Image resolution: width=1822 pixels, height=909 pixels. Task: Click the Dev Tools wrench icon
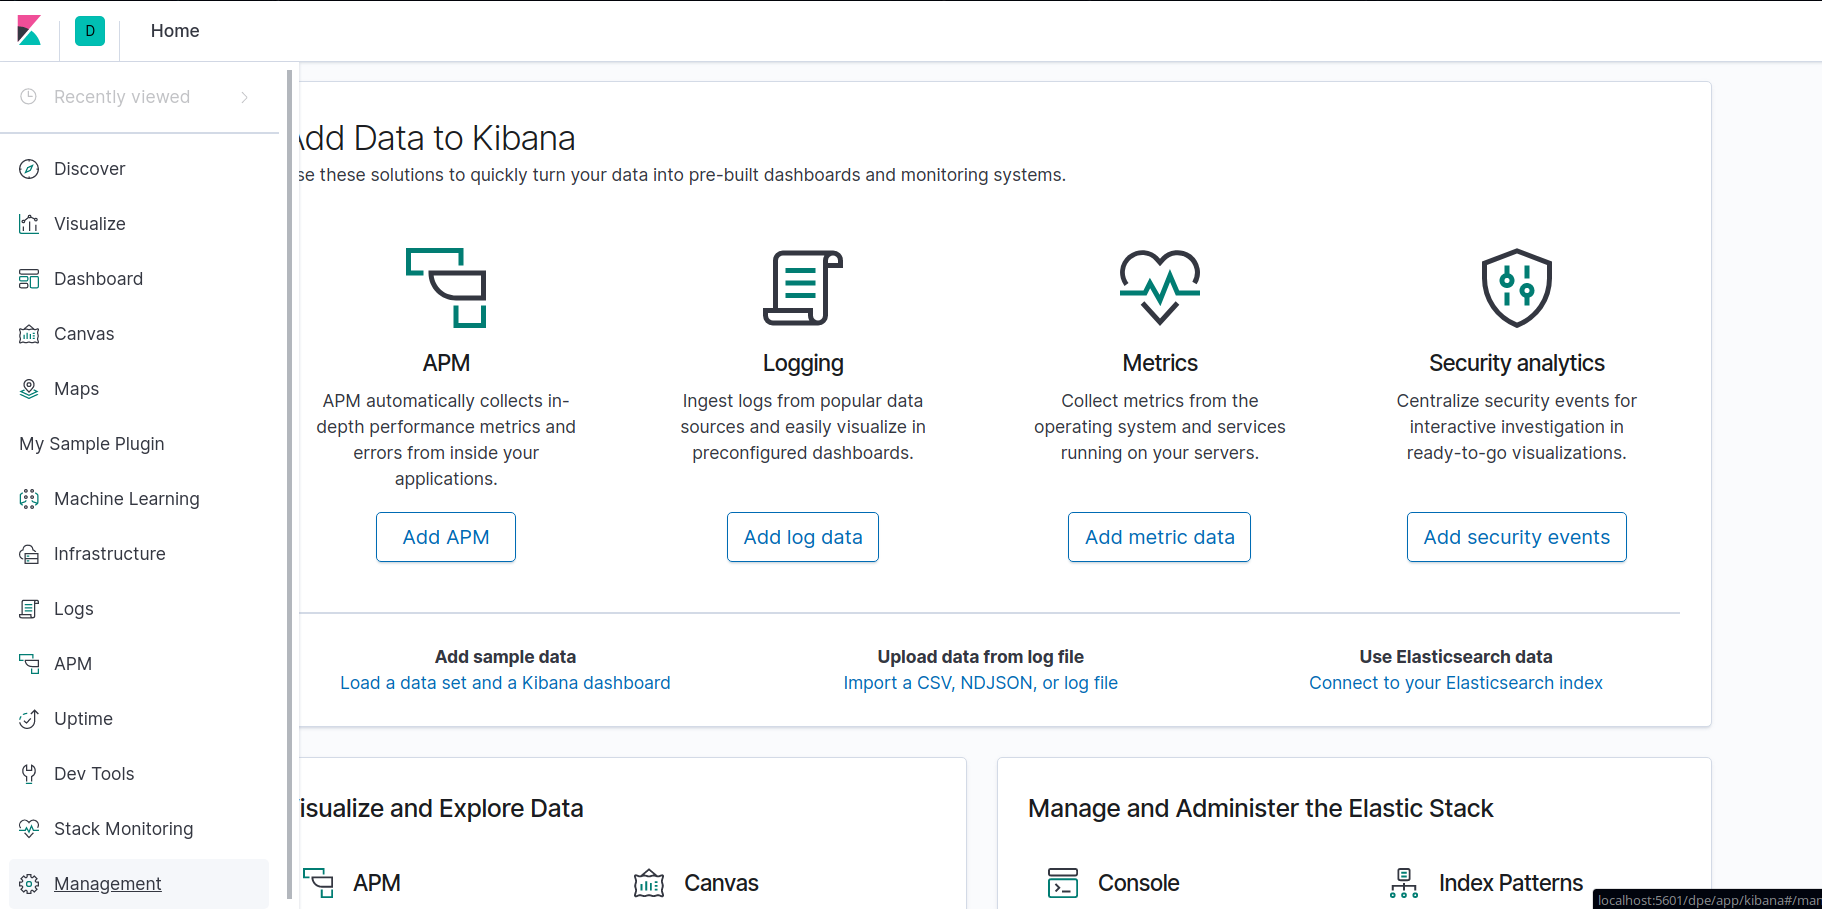pyautogui.click(x=29, y=774)
